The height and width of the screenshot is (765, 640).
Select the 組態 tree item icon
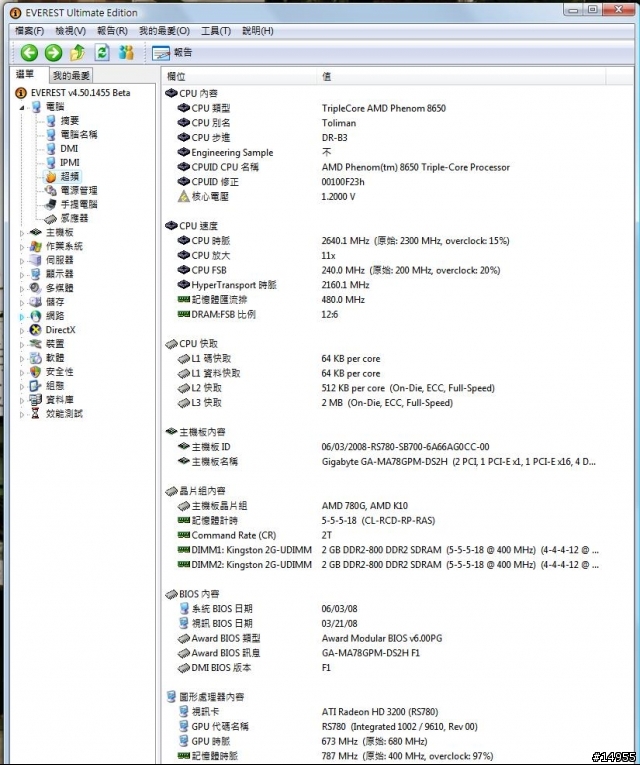pyautogui.click(x=36, y=385)
